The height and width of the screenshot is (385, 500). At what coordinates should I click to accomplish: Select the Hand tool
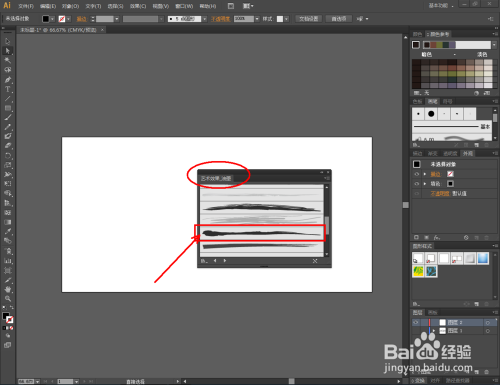point(7,289)
